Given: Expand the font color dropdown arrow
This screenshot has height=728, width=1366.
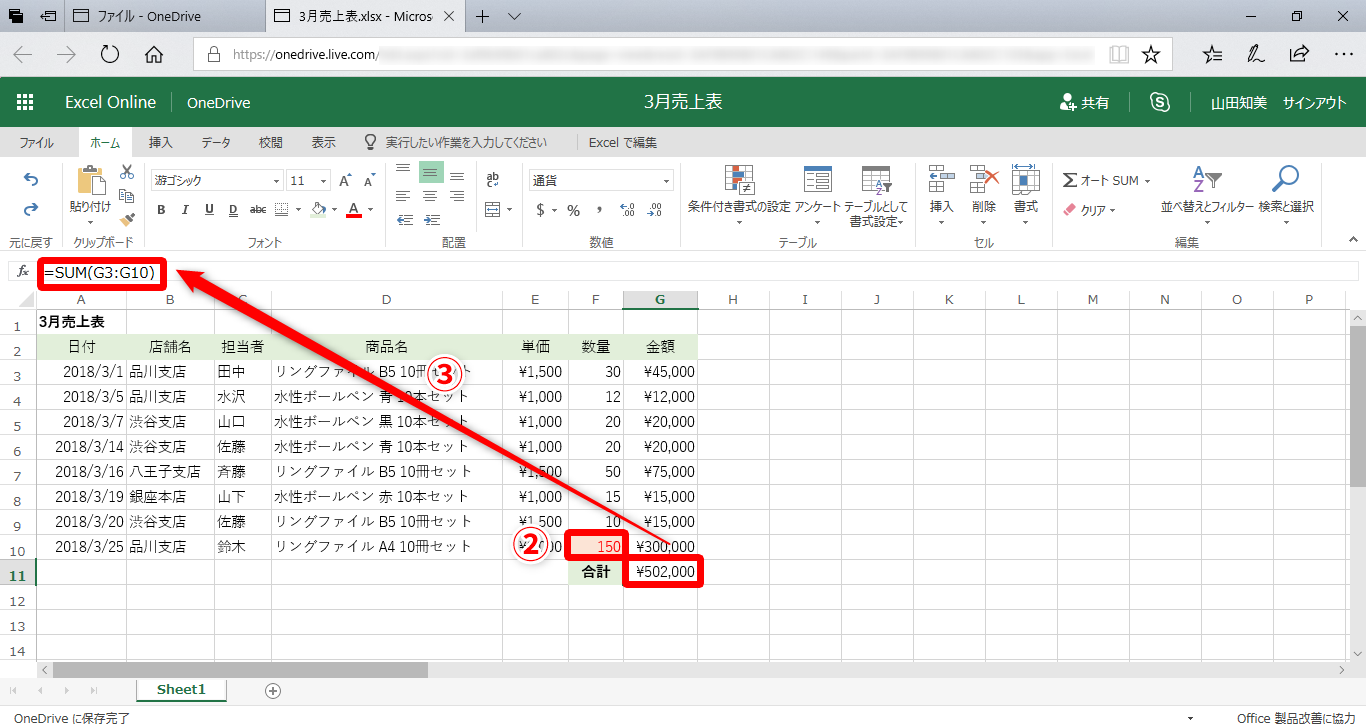Looking at the screenshot, I should click(370, 210).
